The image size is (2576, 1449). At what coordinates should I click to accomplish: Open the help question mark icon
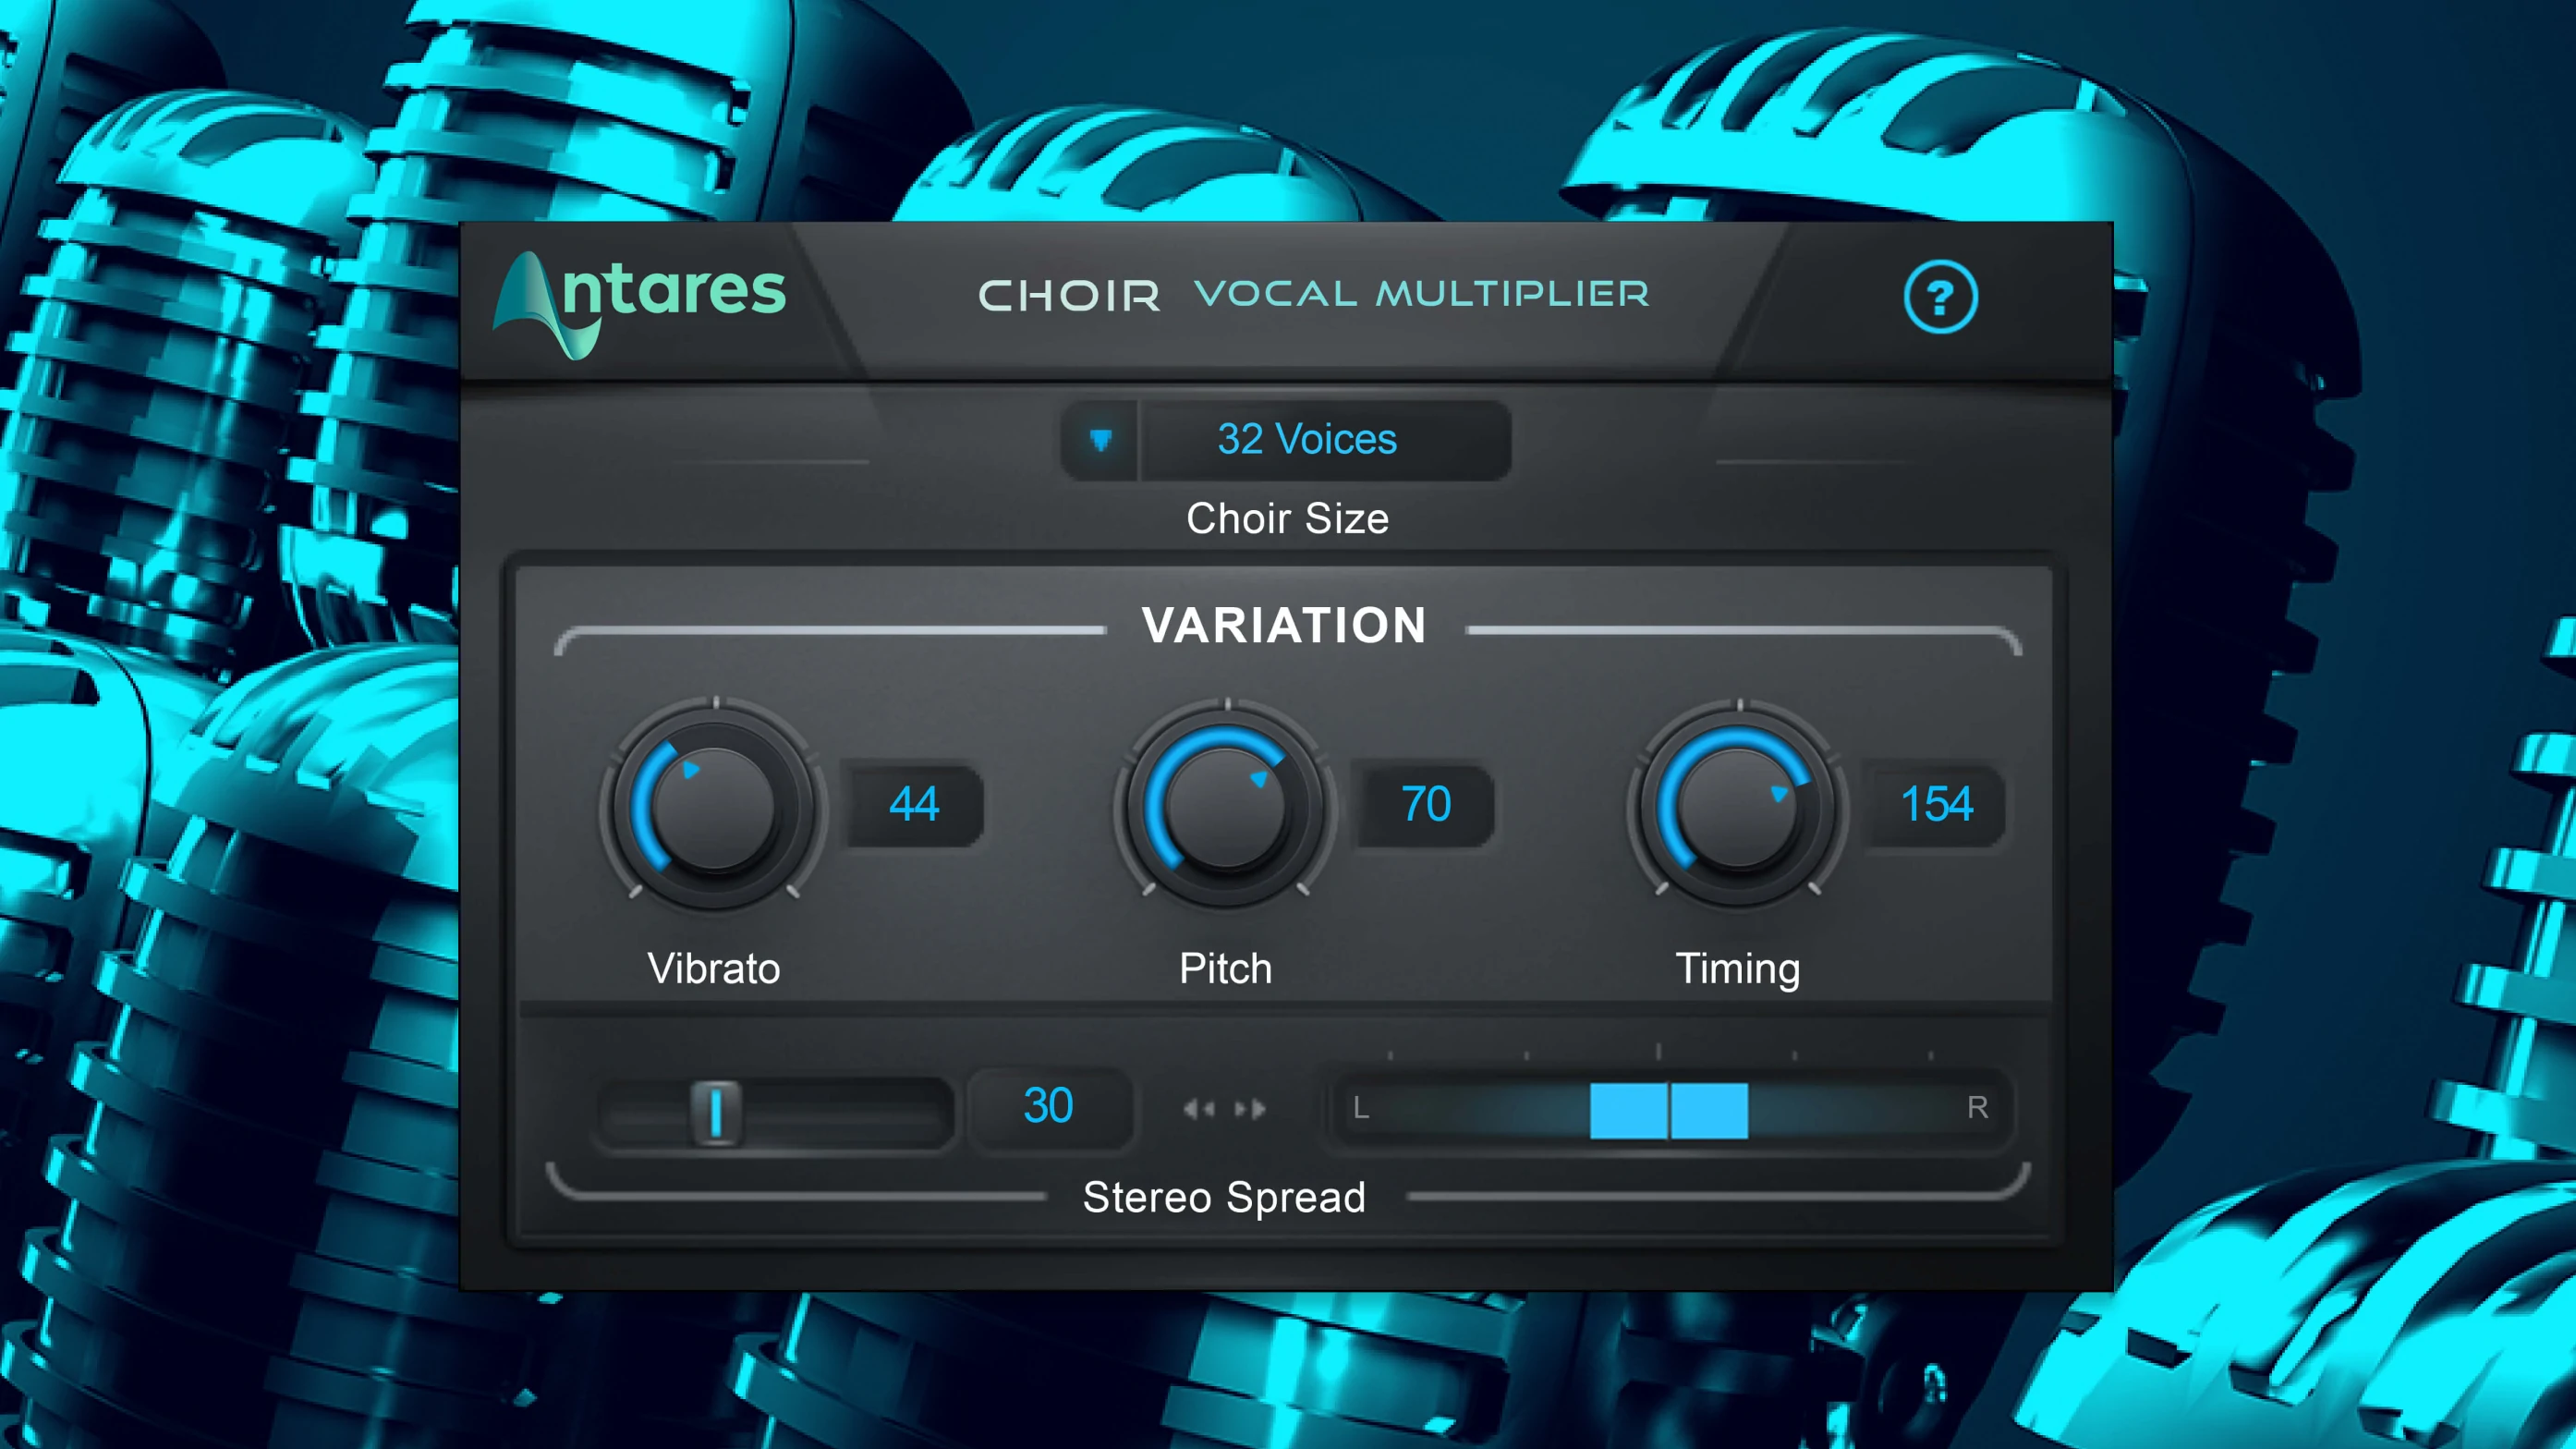pyautogui.click(x=1939, y=297)
